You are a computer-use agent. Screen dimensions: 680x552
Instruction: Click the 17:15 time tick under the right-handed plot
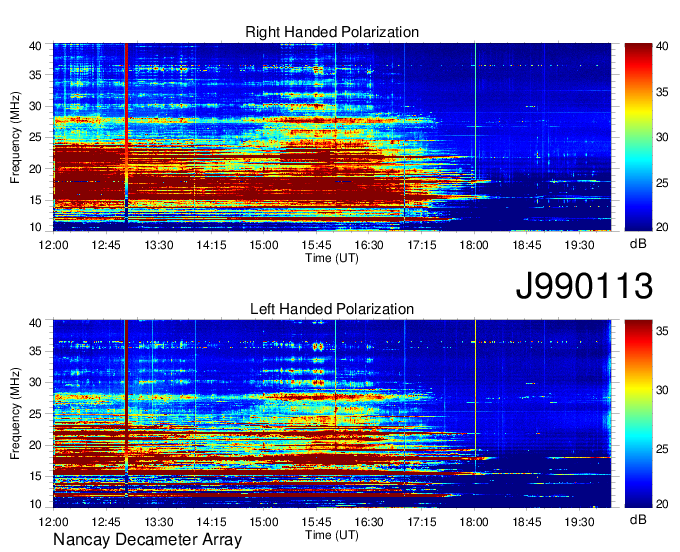[x=422, y=245]
